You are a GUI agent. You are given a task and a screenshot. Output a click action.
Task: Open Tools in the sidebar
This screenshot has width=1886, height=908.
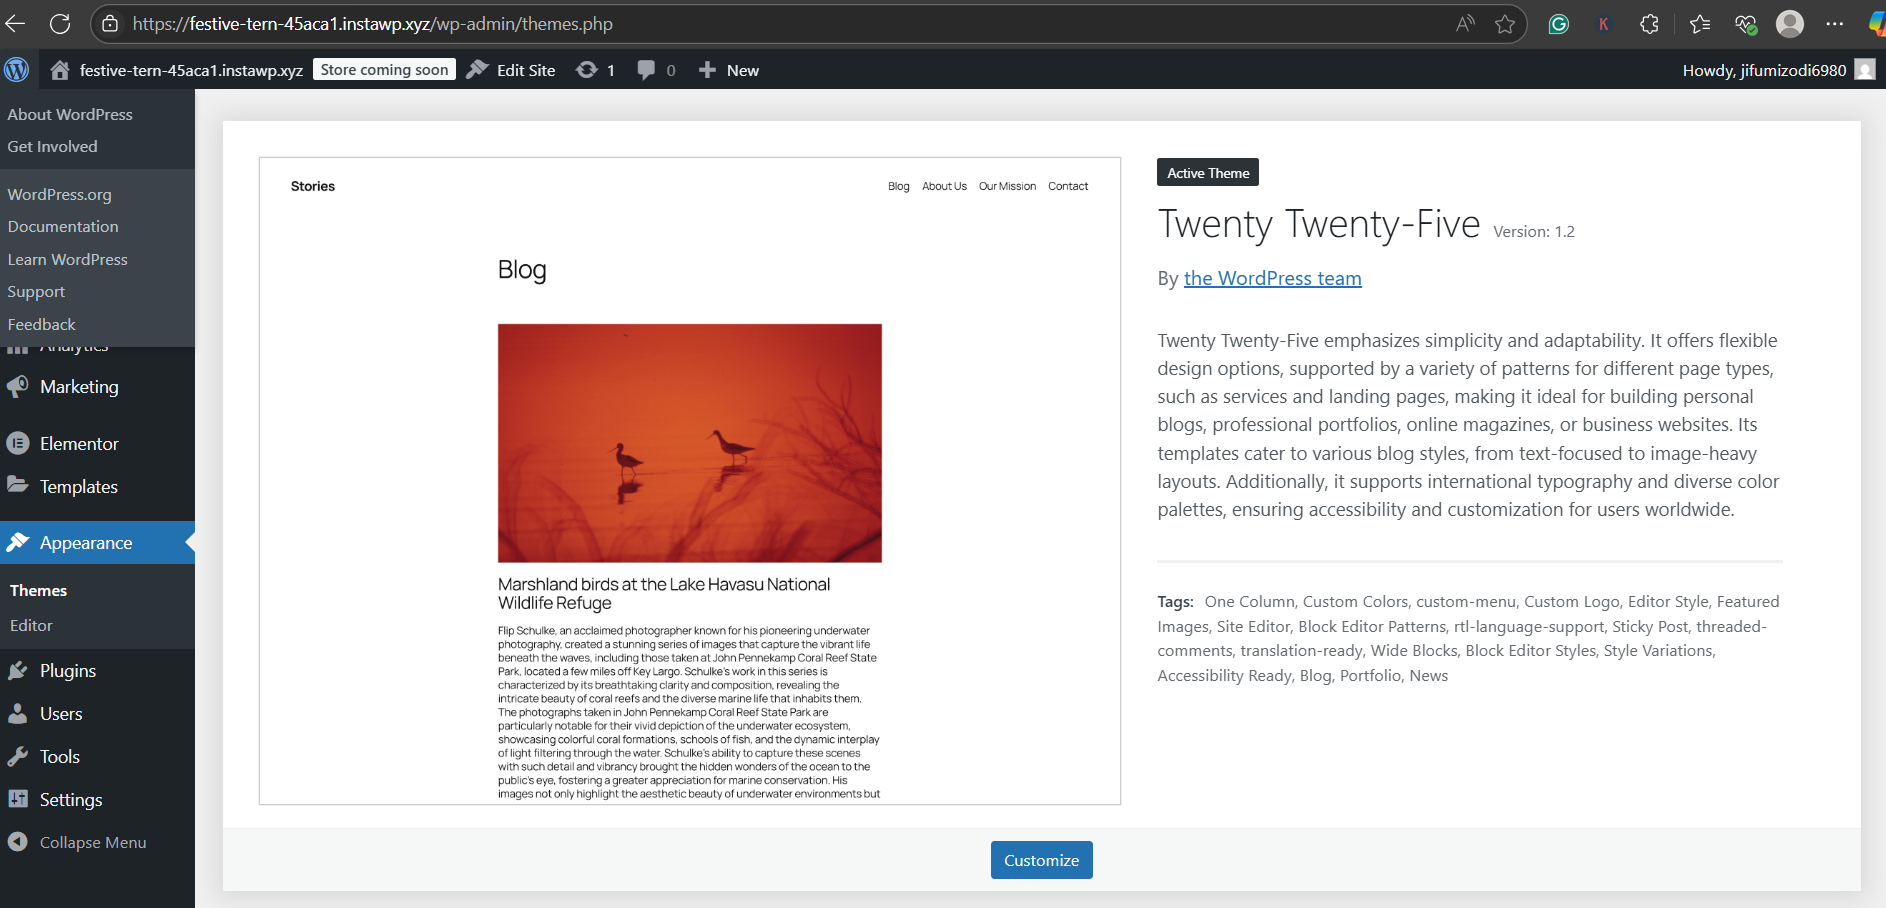60,757
